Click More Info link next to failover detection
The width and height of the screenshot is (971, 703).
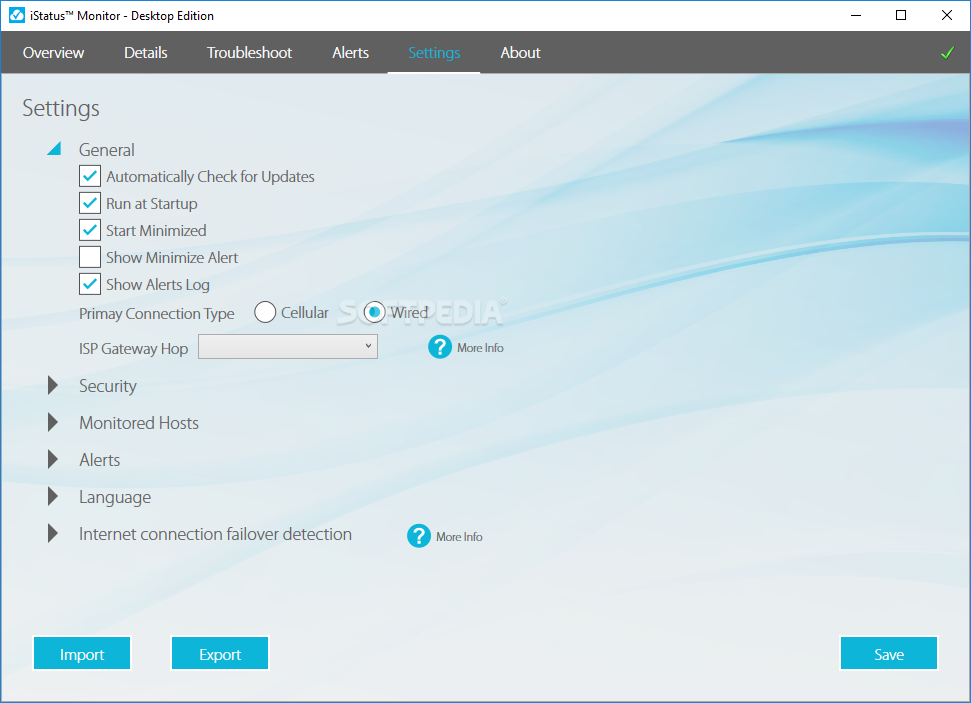click(x=459, y=537)
